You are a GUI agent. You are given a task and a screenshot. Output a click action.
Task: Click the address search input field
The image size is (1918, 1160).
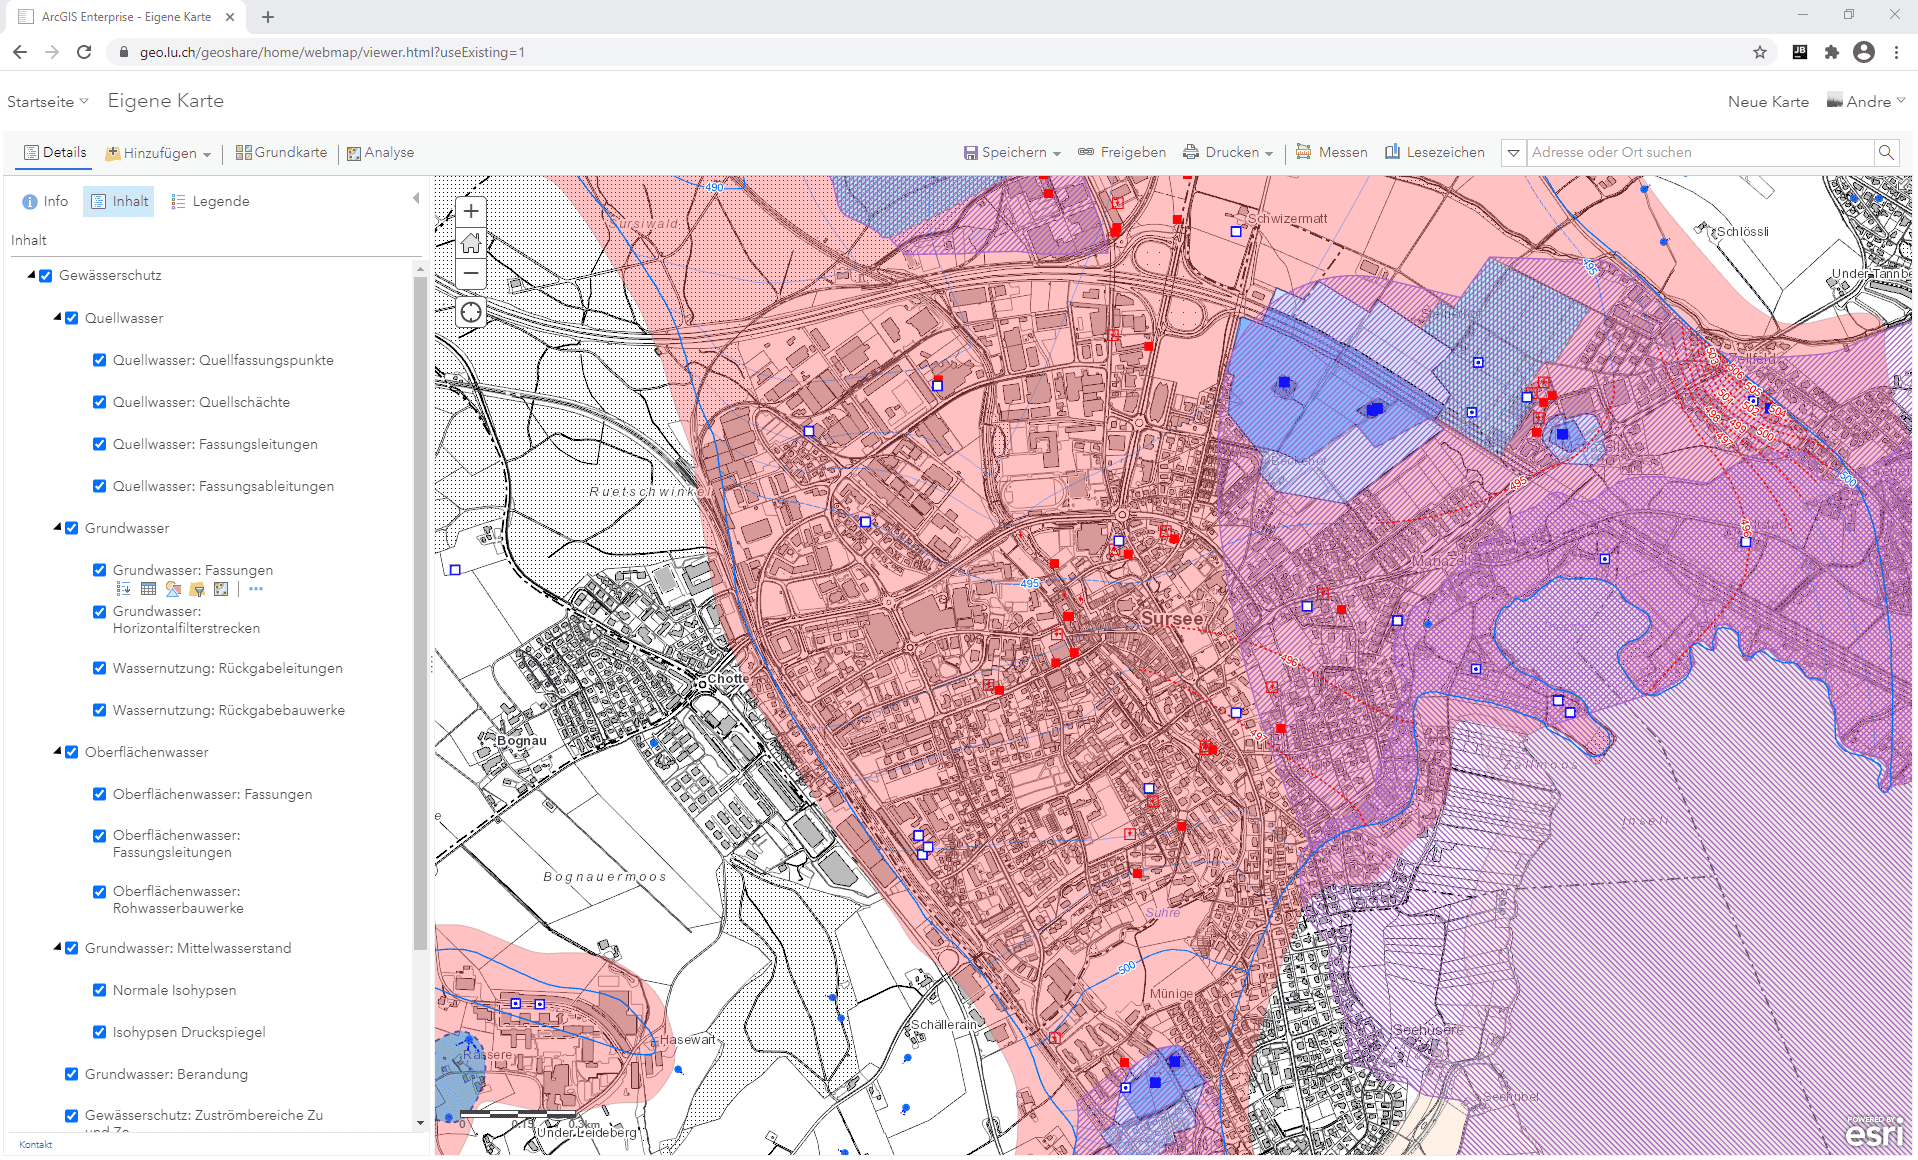coord(1700,153)
